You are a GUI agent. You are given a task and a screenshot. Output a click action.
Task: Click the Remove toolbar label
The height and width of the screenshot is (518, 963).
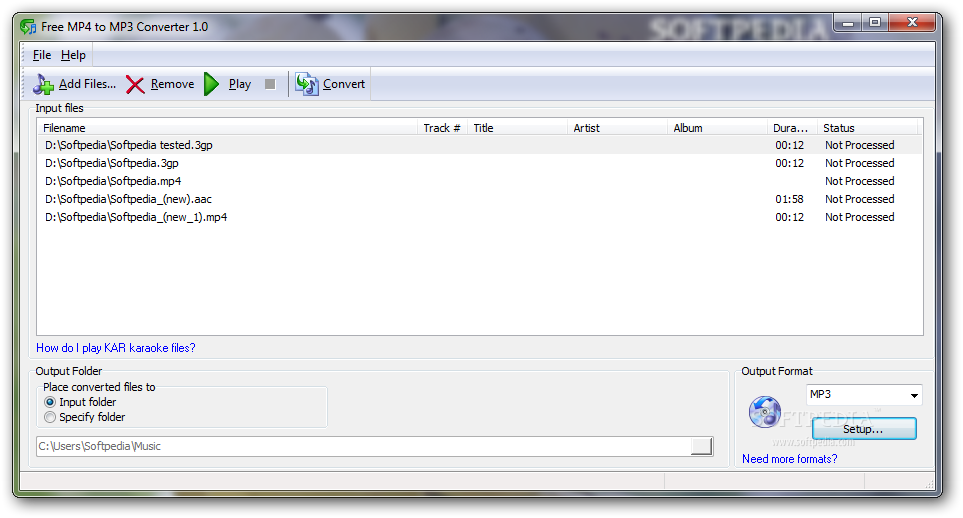click(x=172, y=84)
